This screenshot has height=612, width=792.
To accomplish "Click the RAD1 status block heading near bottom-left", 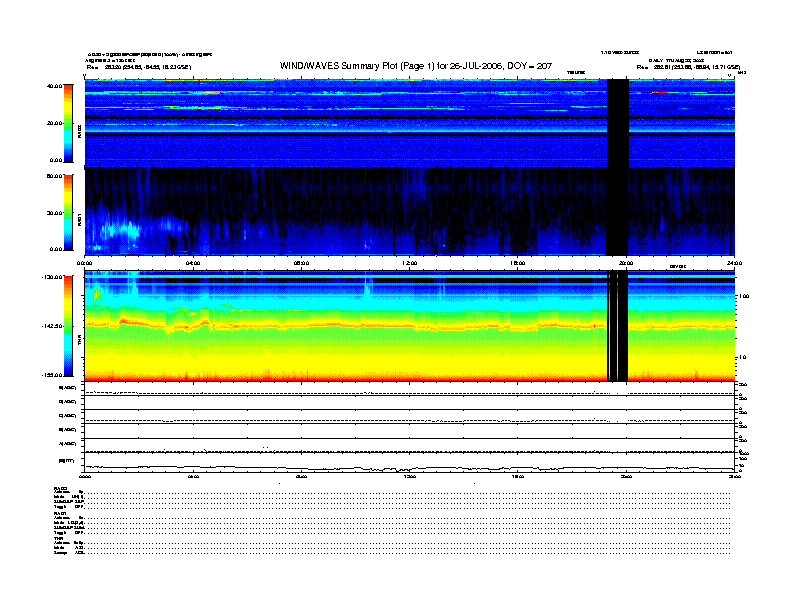I will 60,514.
